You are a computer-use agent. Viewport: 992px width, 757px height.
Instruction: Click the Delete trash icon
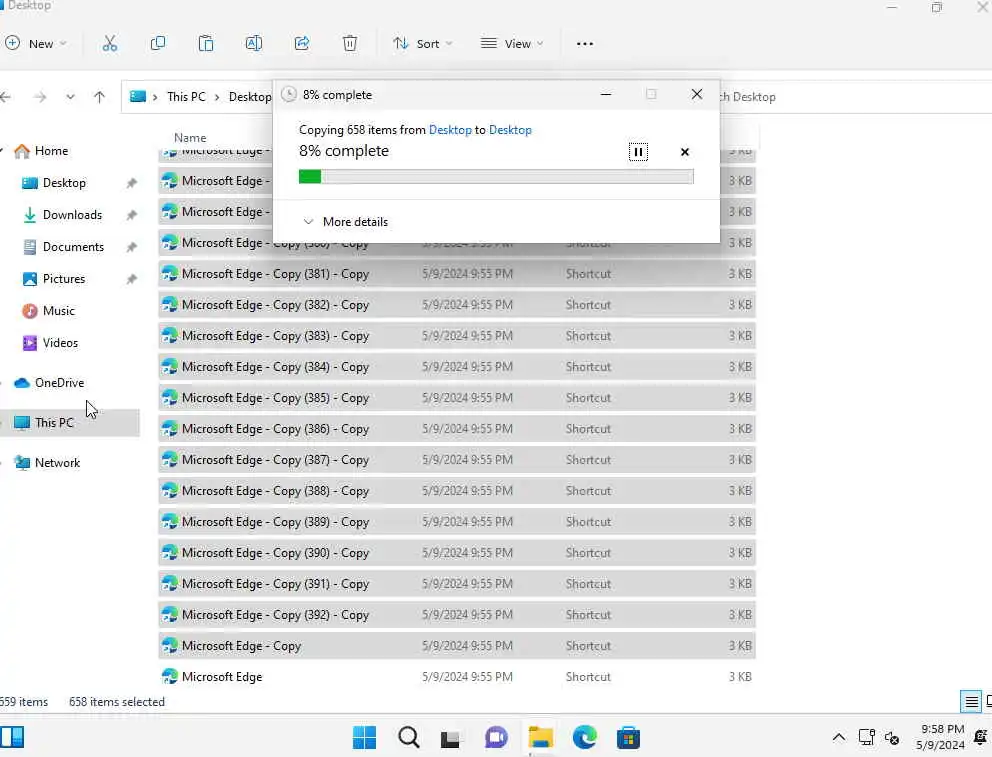click(350, 44)
